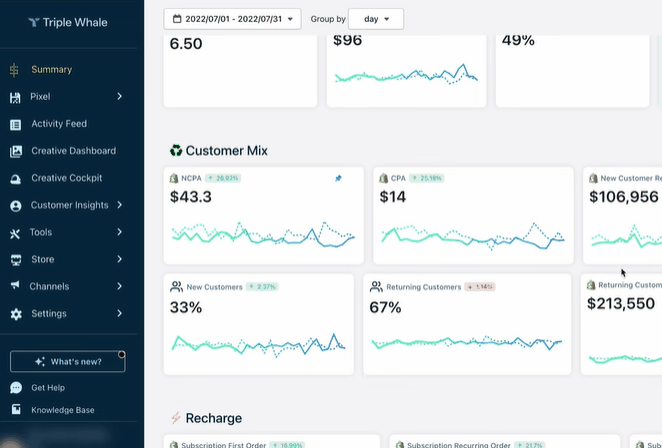Image resolution: width=662 pixels, height=448 pixels.
Task: Click the pin icon on NCPA card
Action: 338,178
